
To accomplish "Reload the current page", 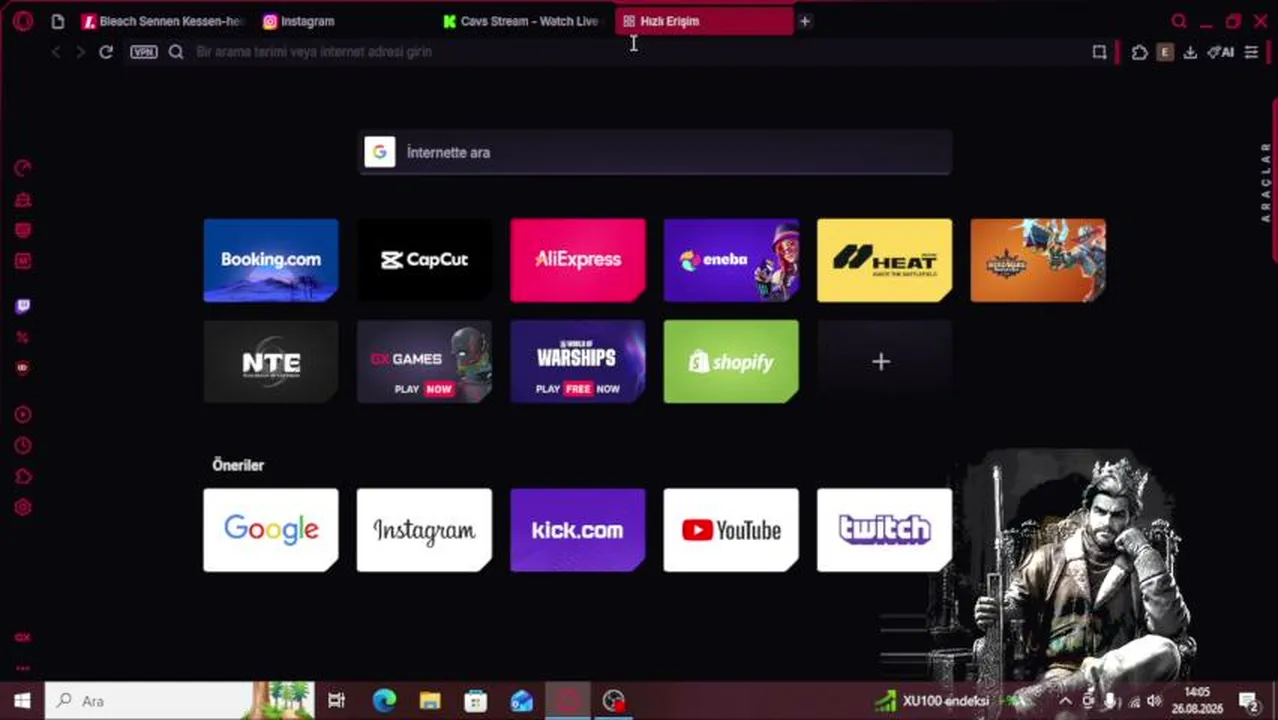I will (x=106, y=51).
